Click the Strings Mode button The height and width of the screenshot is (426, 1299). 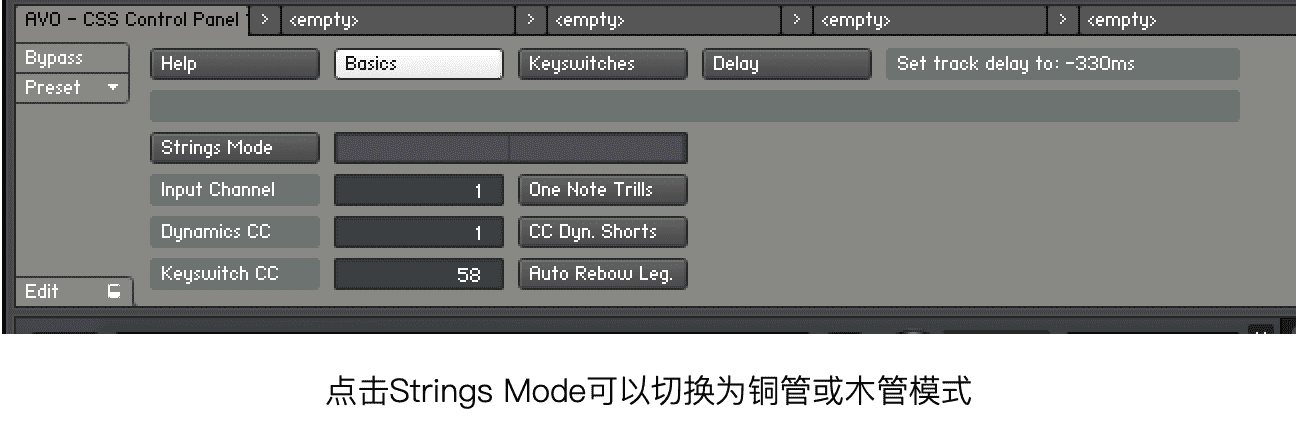[x=234, y=148]
